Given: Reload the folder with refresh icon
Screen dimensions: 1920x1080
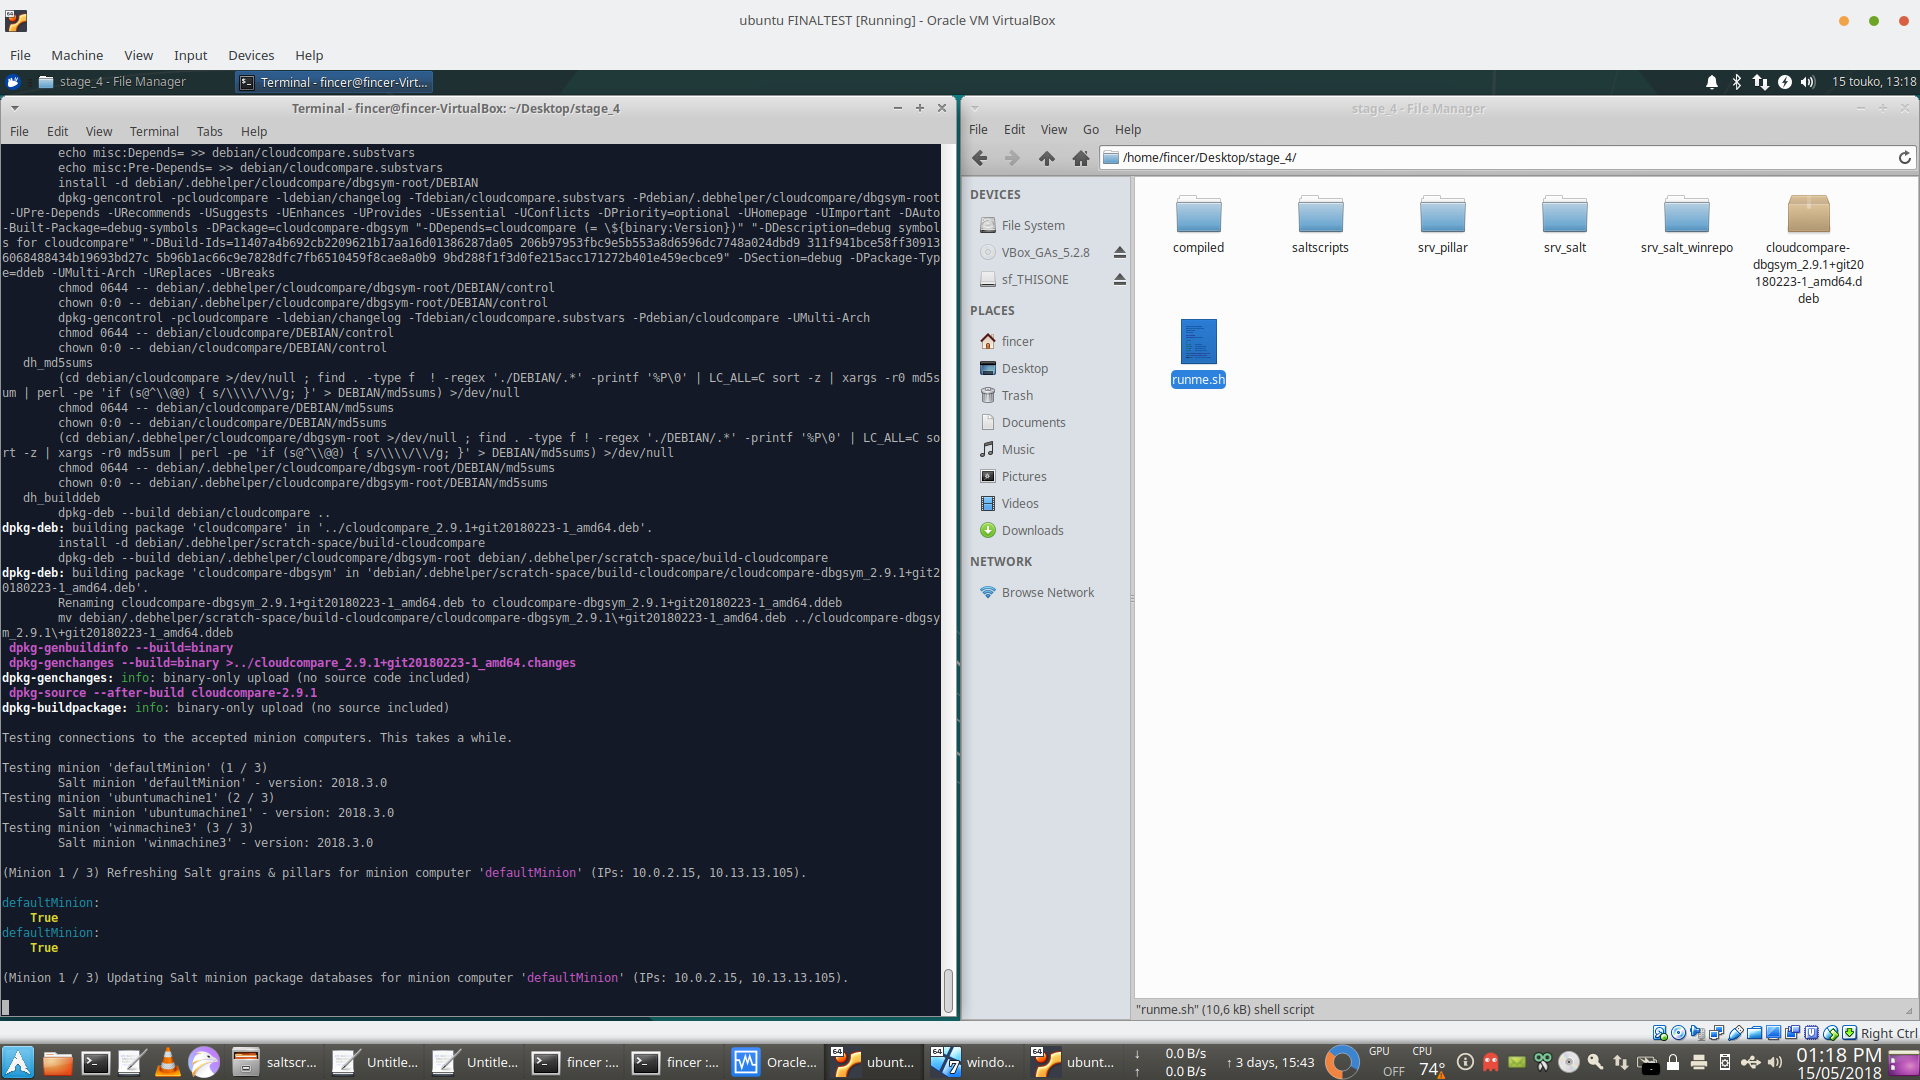Looking at the screenshot, I should (1904, 158).
